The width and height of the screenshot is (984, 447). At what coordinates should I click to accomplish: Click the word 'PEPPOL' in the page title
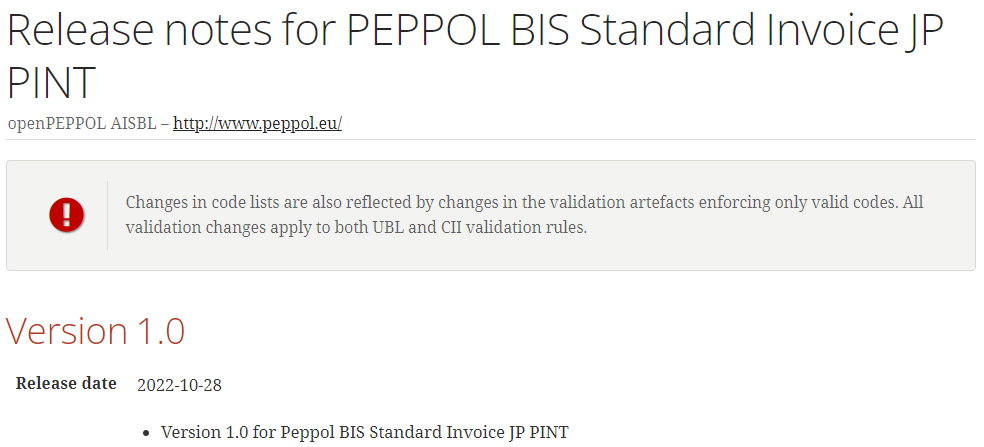424,30
